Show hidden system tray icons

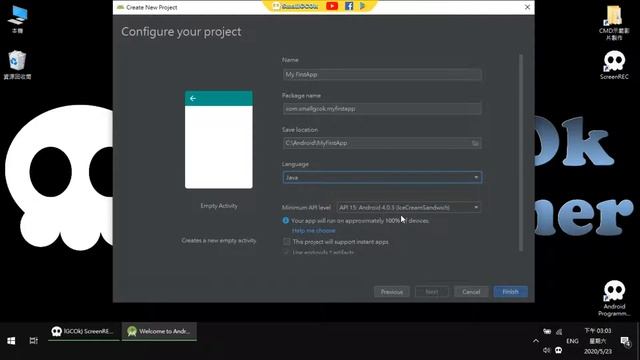tap(536, 341)
